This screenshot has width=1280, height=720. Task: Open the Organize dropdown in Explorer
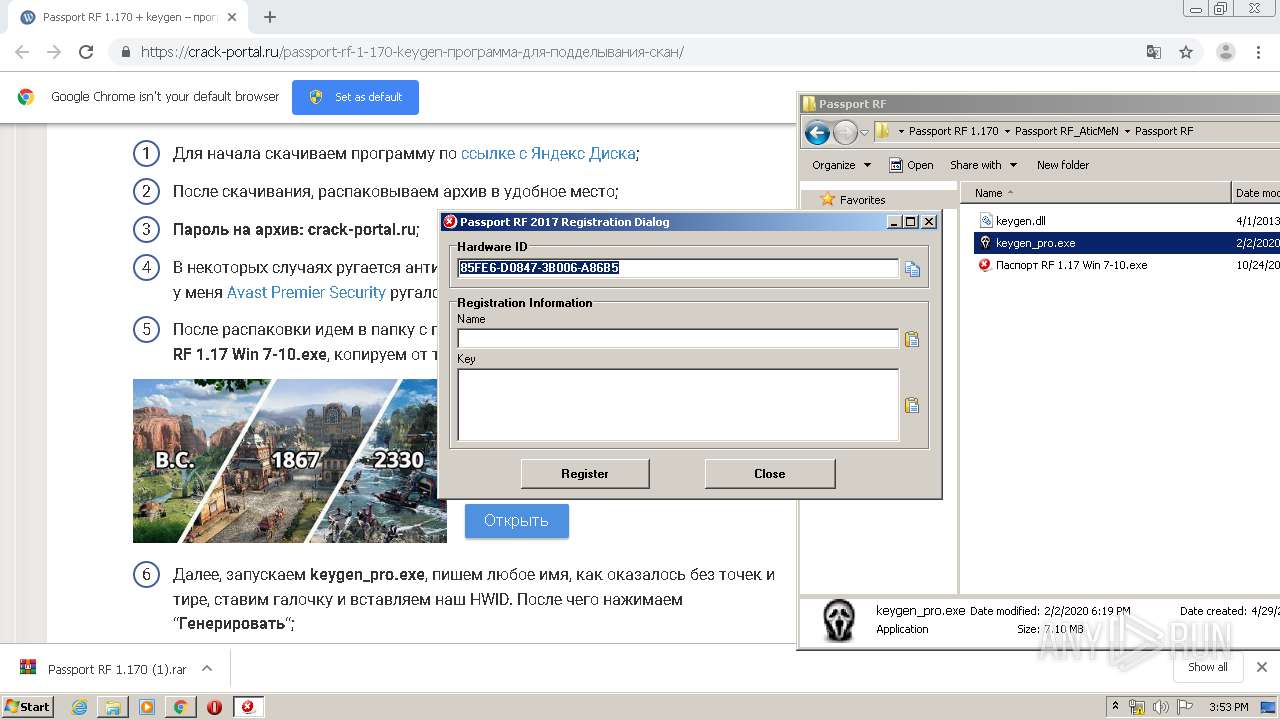841,165
